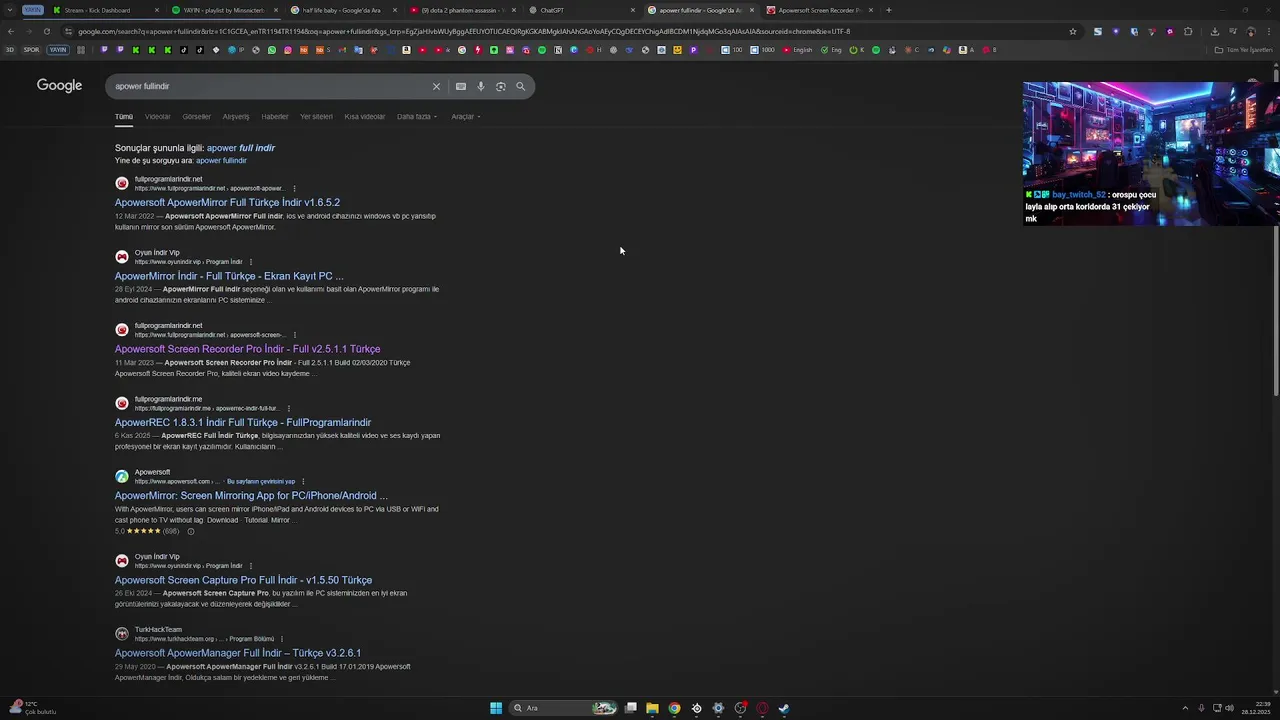Viewport: 1280px width, 720px height.
Task: Open Apowersoft ApowerManager Full İndir result
Action: point(238,653)
